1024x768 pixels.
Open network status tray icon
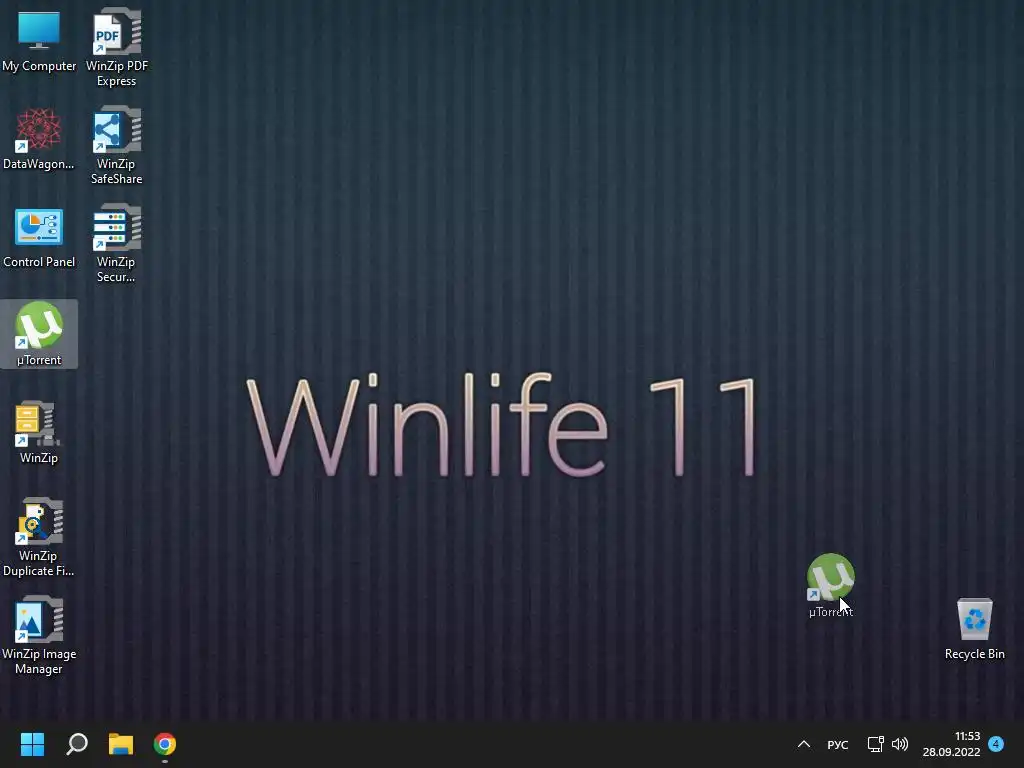[875, 744]
